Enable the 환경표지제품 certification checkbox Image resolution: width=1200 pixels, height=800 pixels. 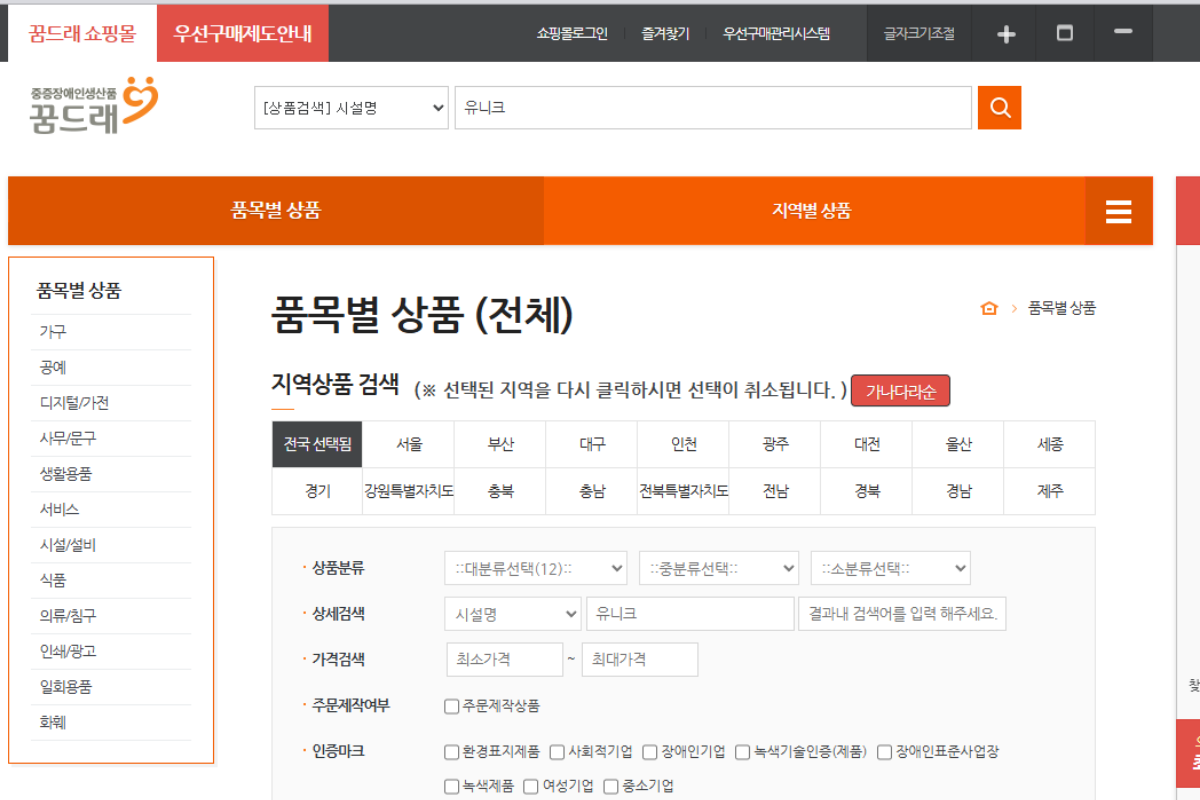(452, 752)
